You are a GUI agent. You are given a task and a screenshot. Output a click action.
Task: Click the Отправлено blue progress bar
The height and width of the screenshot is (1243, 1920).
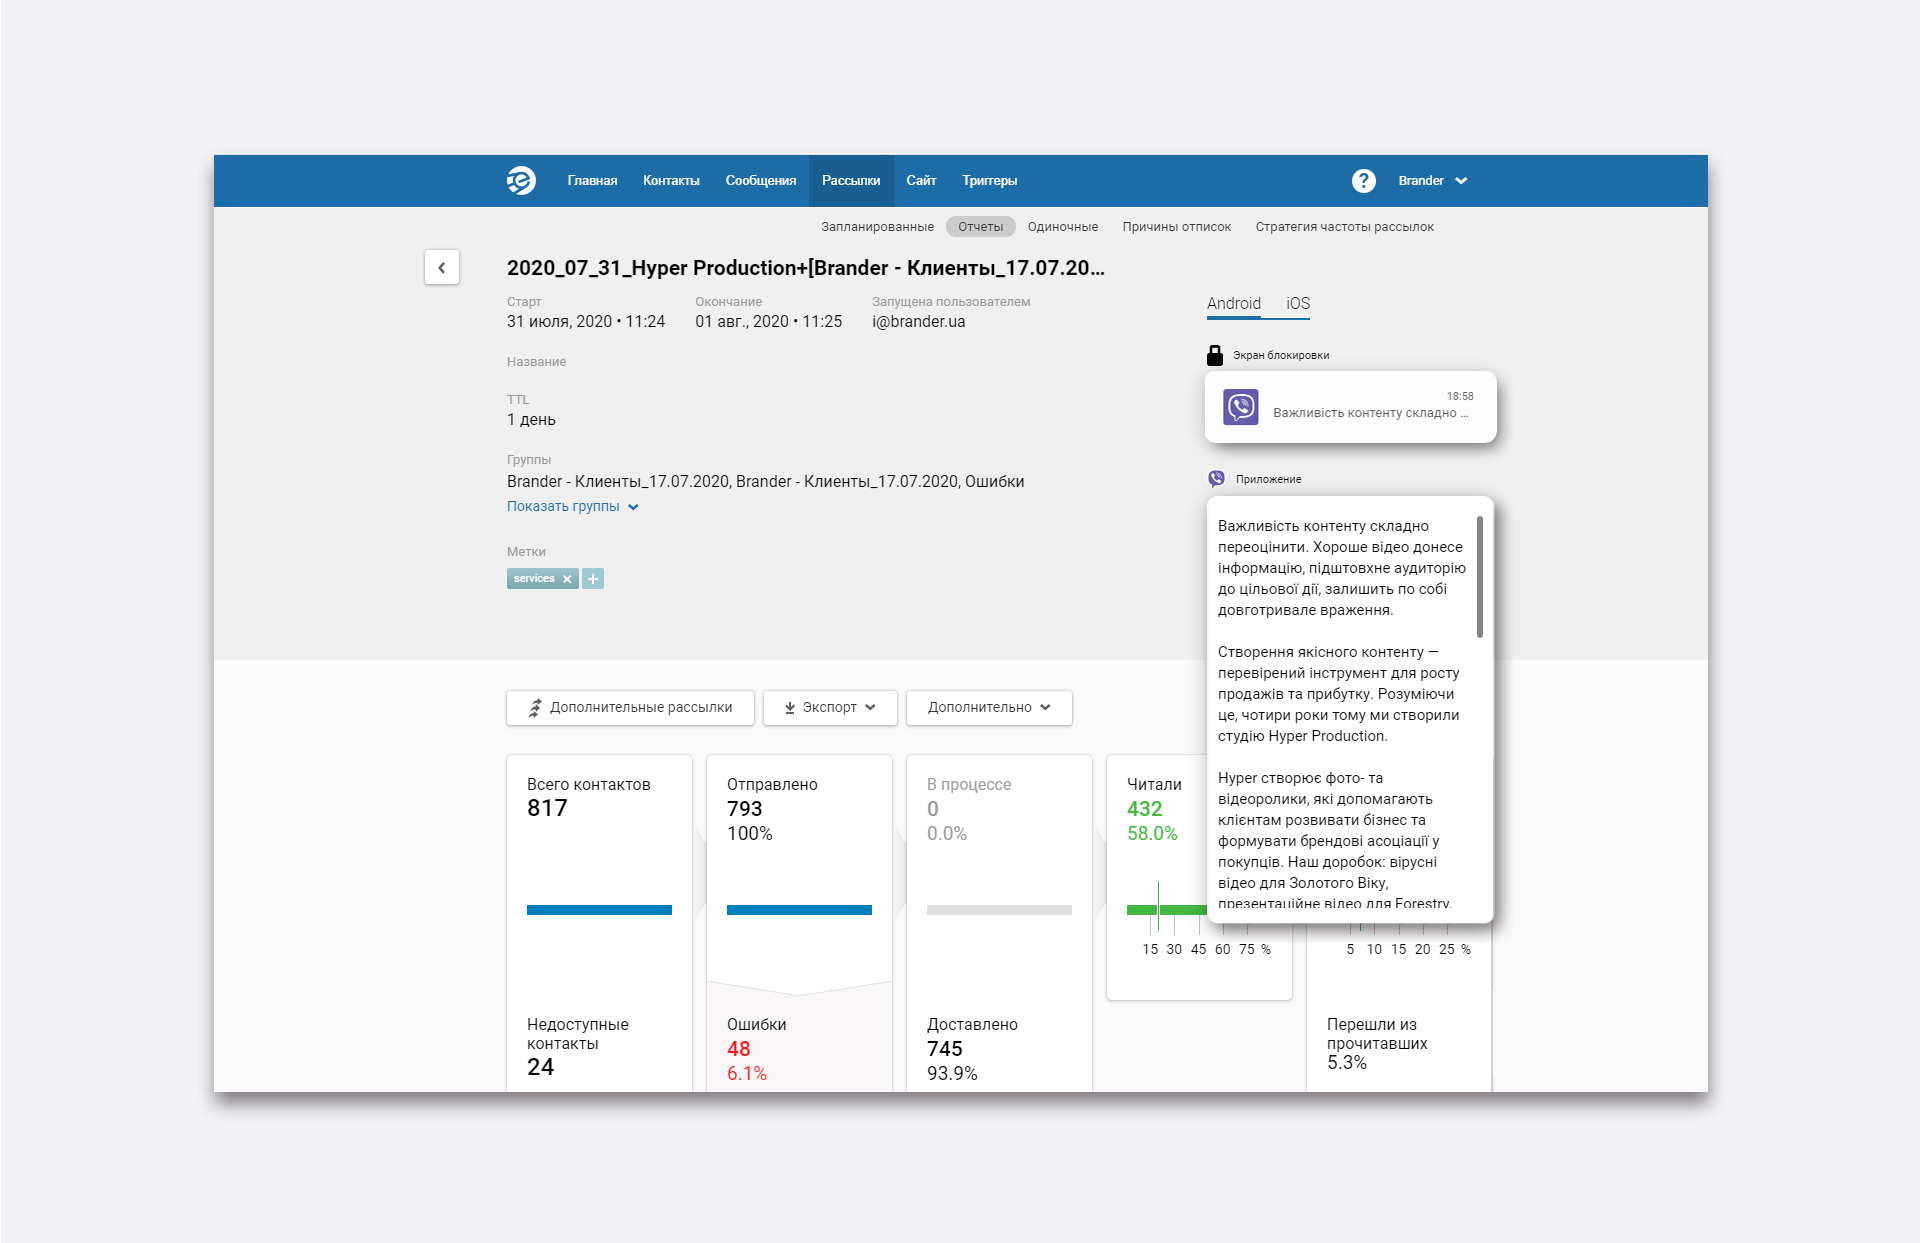click(x=799, y=910)
